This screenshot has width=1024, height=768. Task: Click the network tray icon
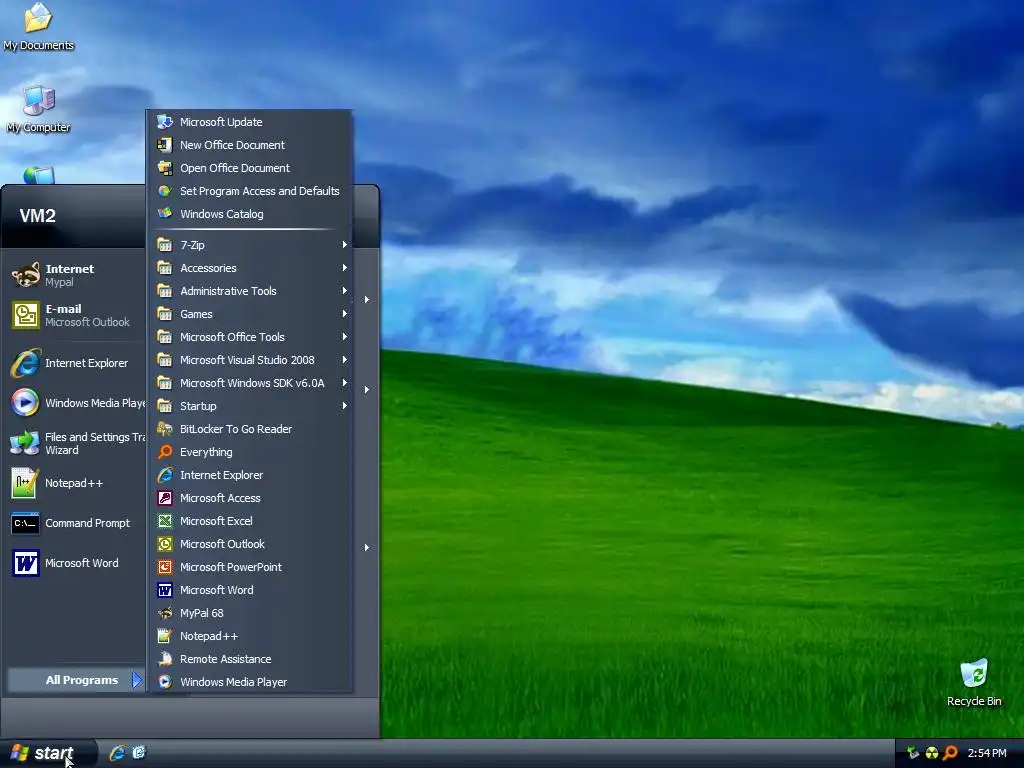click(x=913, y=754)
